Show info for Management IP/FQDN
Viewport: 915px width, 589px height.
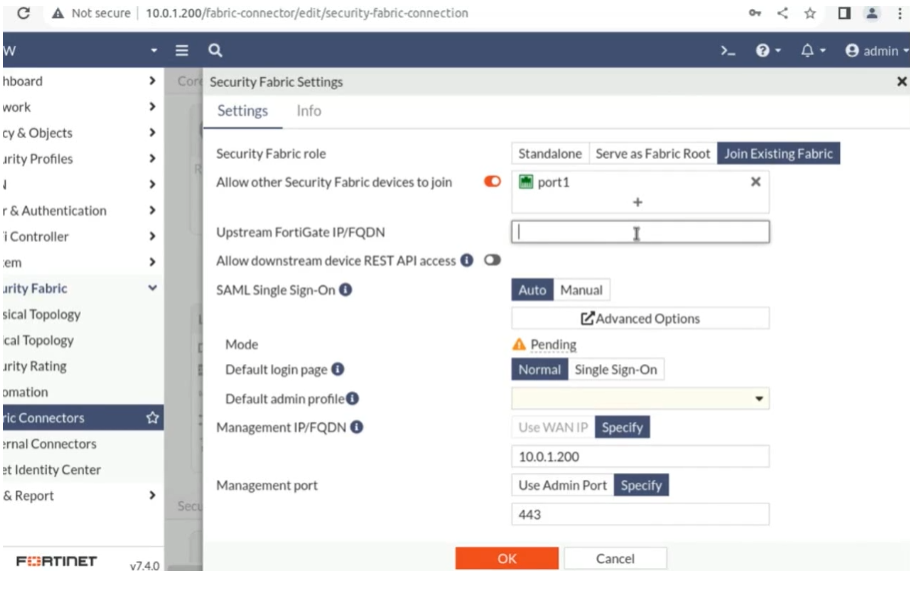[x=357, y=427]
